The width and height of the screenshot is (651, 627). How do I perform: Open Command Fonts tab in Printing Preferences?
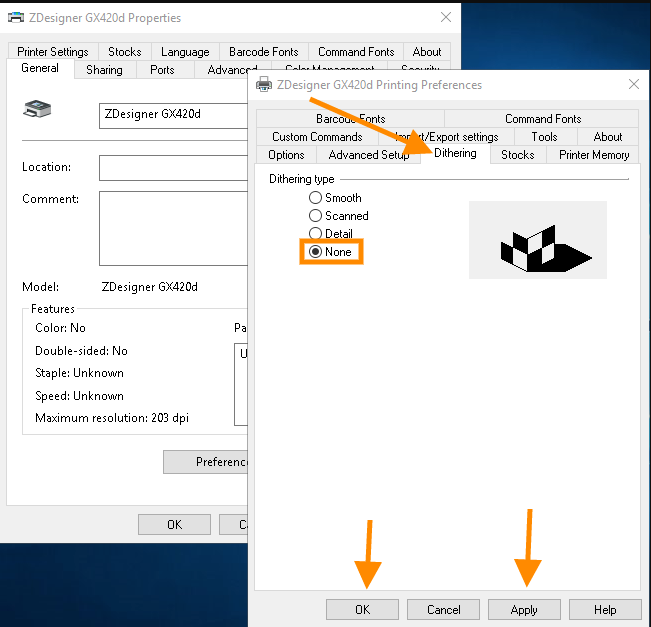(x=543, y=119)
